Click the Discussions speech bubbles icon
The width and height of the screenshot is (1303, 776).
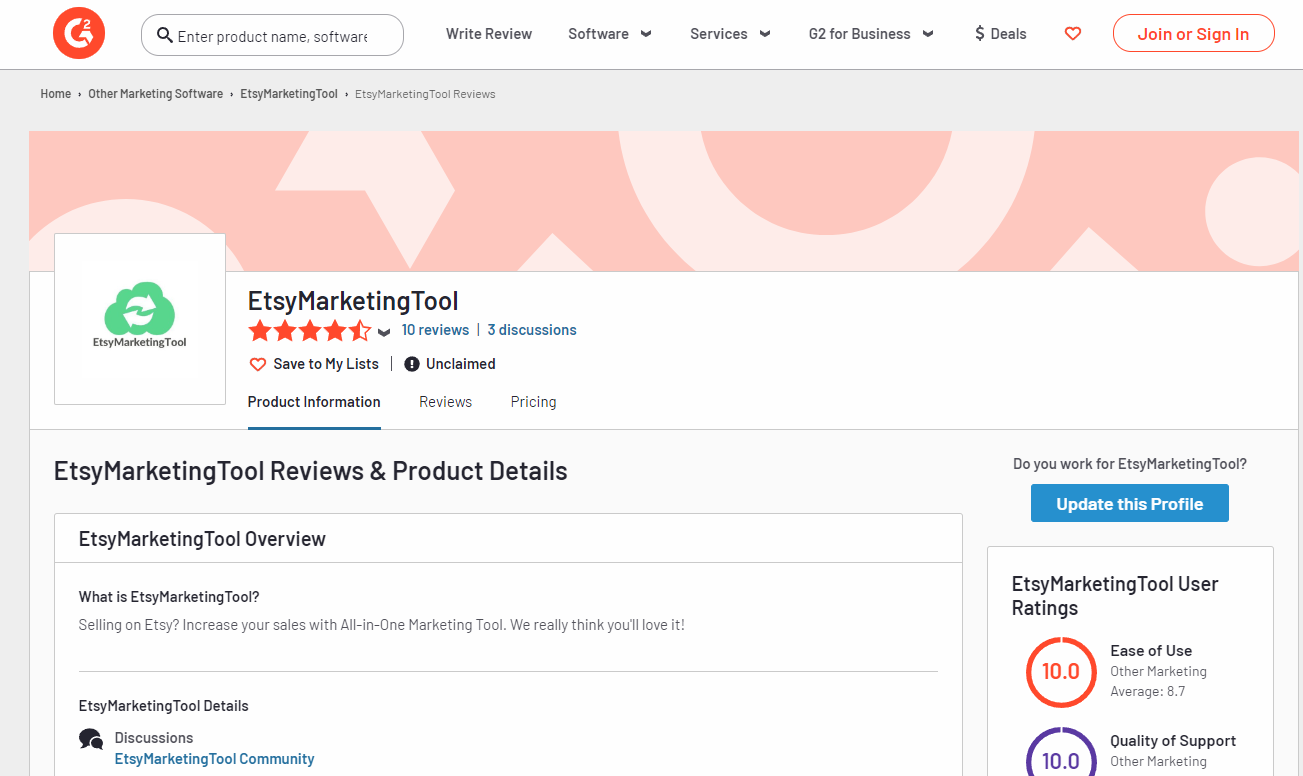pyautogui.click(x=91, y=739)
